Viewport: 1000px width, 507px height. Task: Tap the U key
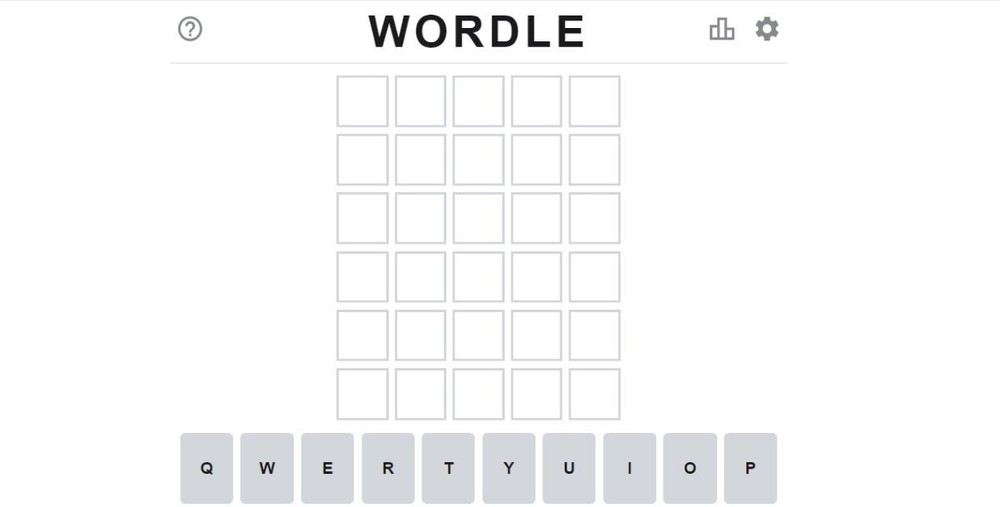[569, 468]
